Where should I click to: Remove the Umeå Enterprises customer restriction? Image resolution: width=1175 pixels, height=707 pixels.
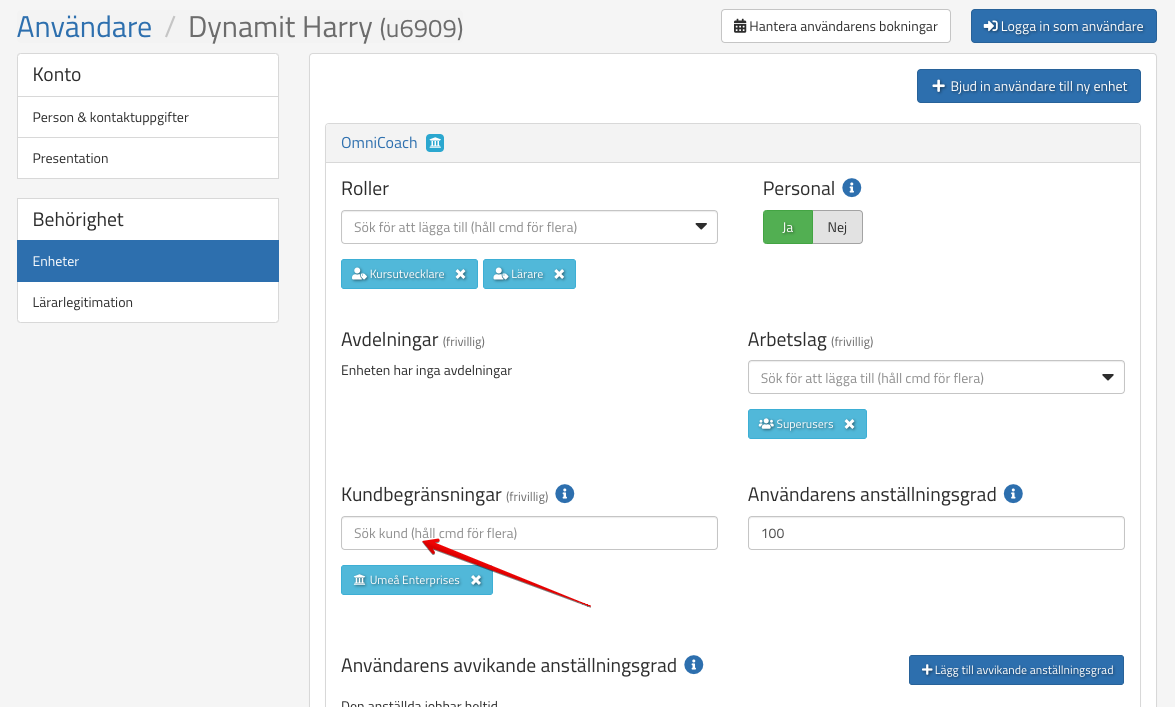click(x=476, y=580)
